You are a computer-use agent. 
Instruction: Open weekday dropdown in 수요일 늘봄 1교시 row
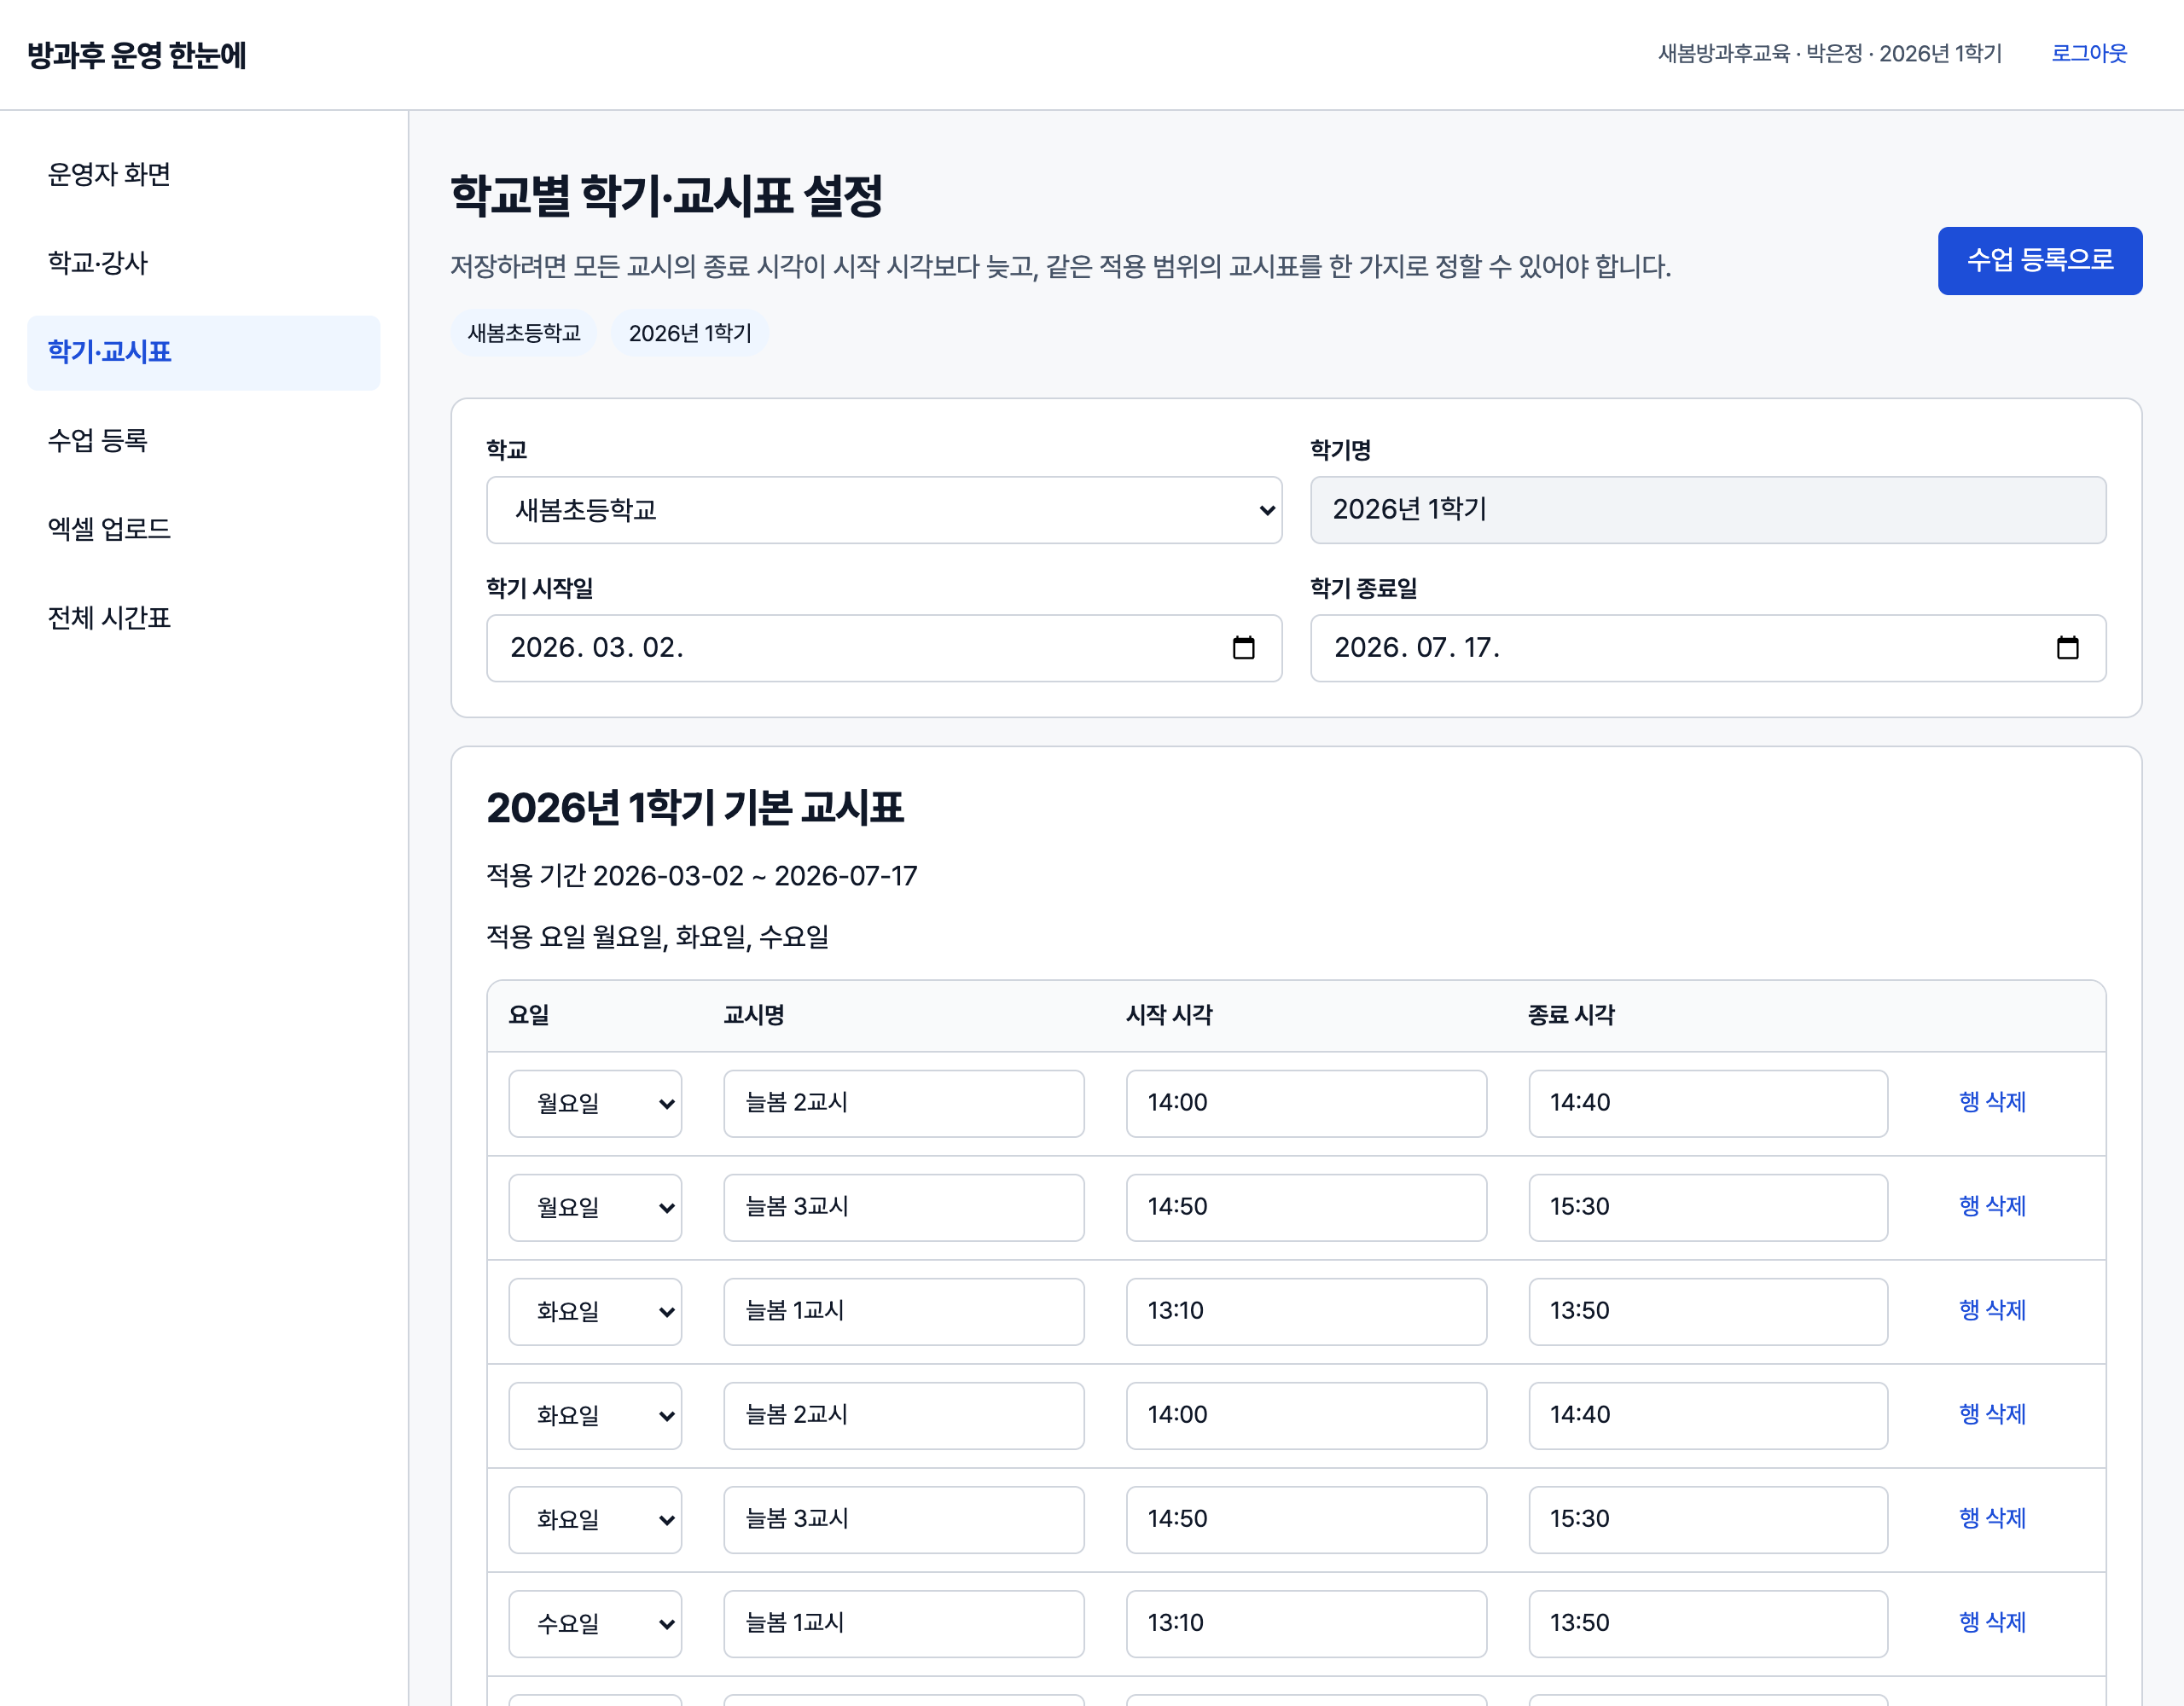tap(595, 1624)
